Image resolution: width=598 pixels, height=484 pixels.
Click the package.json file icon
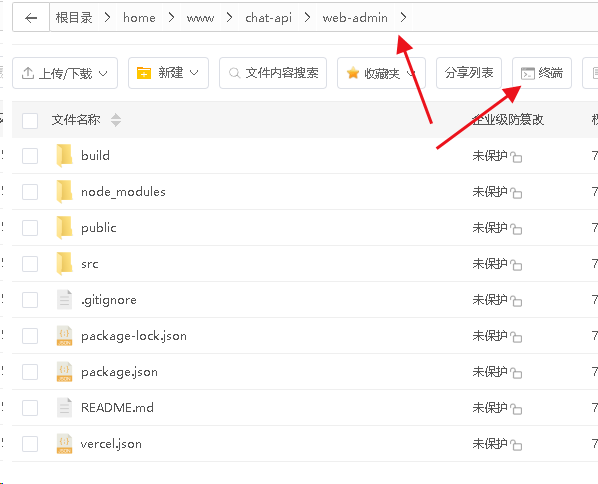click(64, 372)
